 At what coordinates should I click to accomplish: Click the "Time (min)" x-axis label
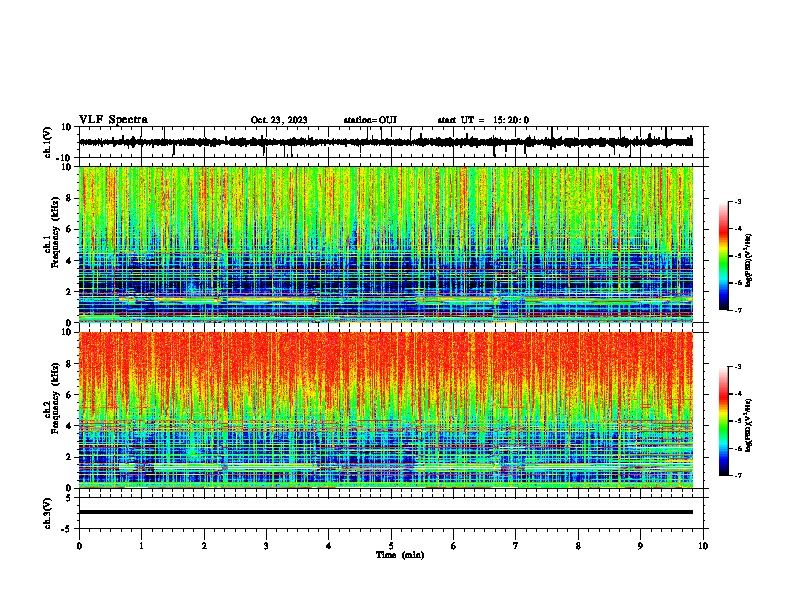point(400,555)
